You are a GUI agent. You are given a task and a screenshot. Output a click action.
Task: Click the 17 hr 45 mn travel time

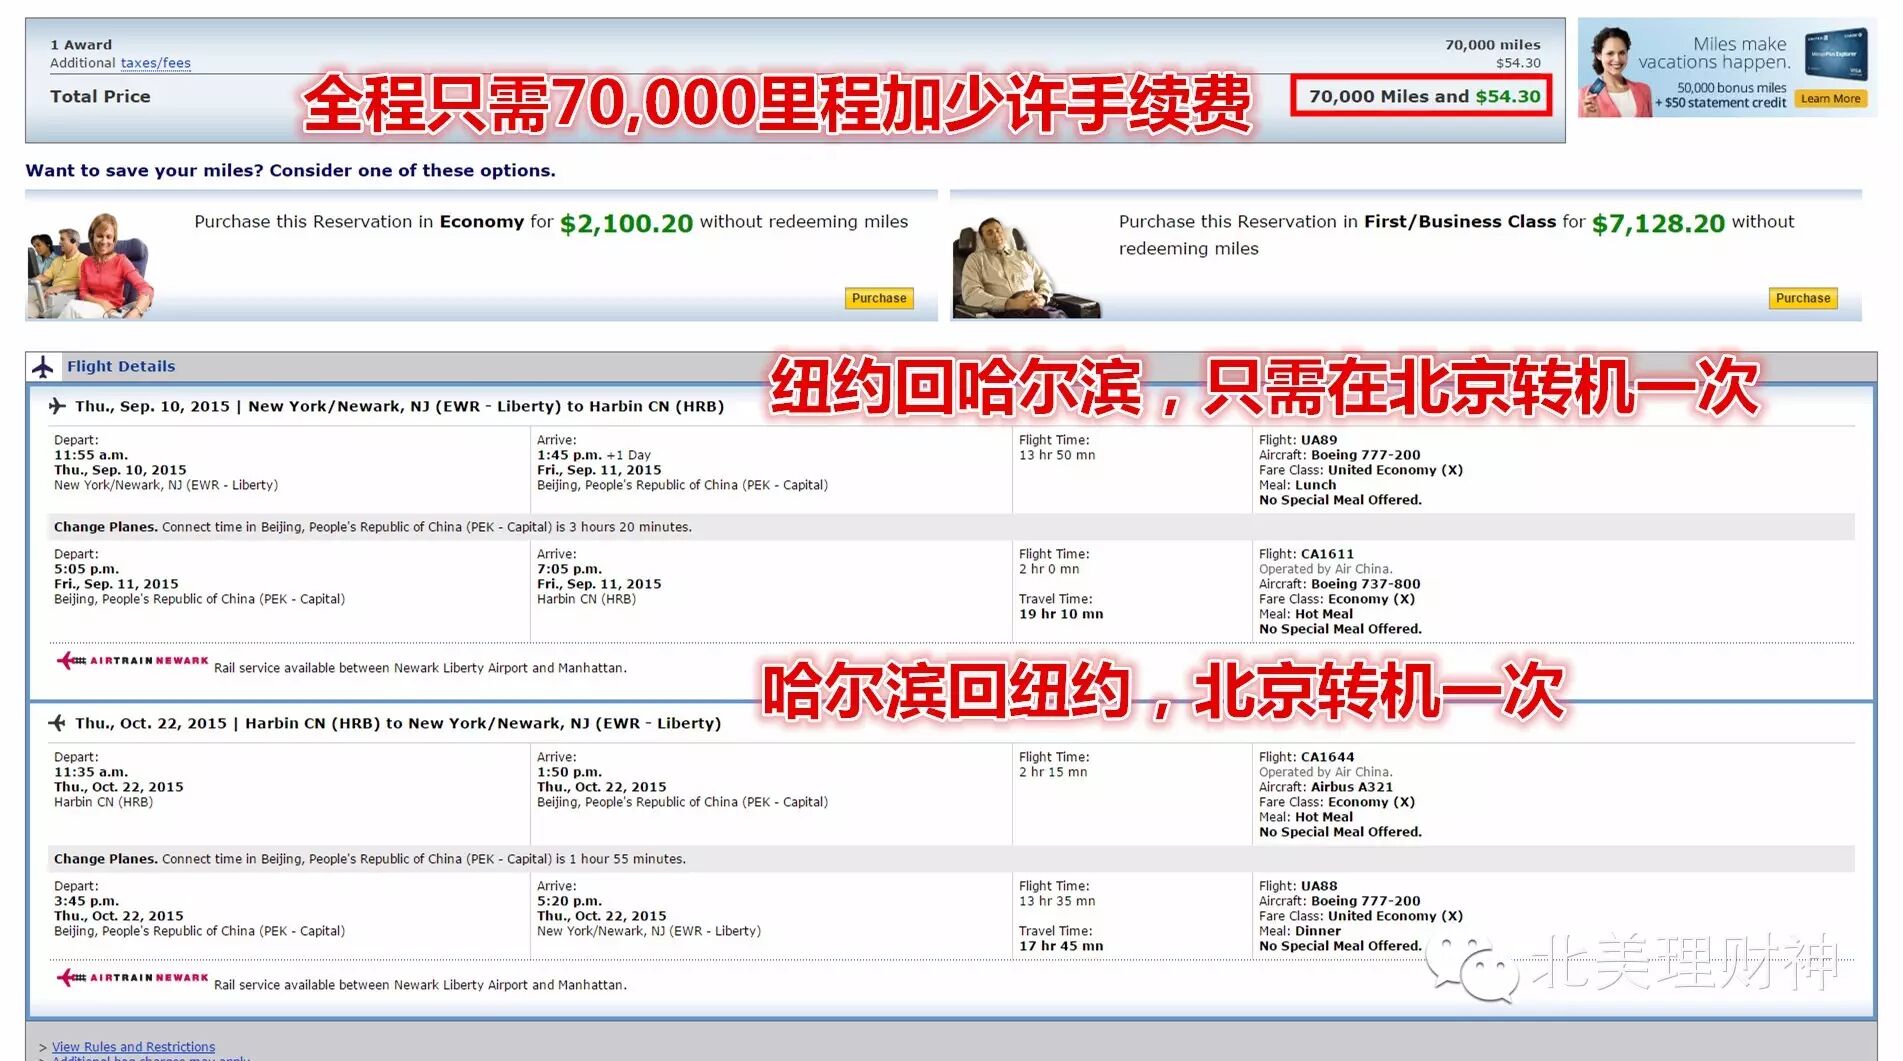pyautogui.click(x=1061, y=946)
